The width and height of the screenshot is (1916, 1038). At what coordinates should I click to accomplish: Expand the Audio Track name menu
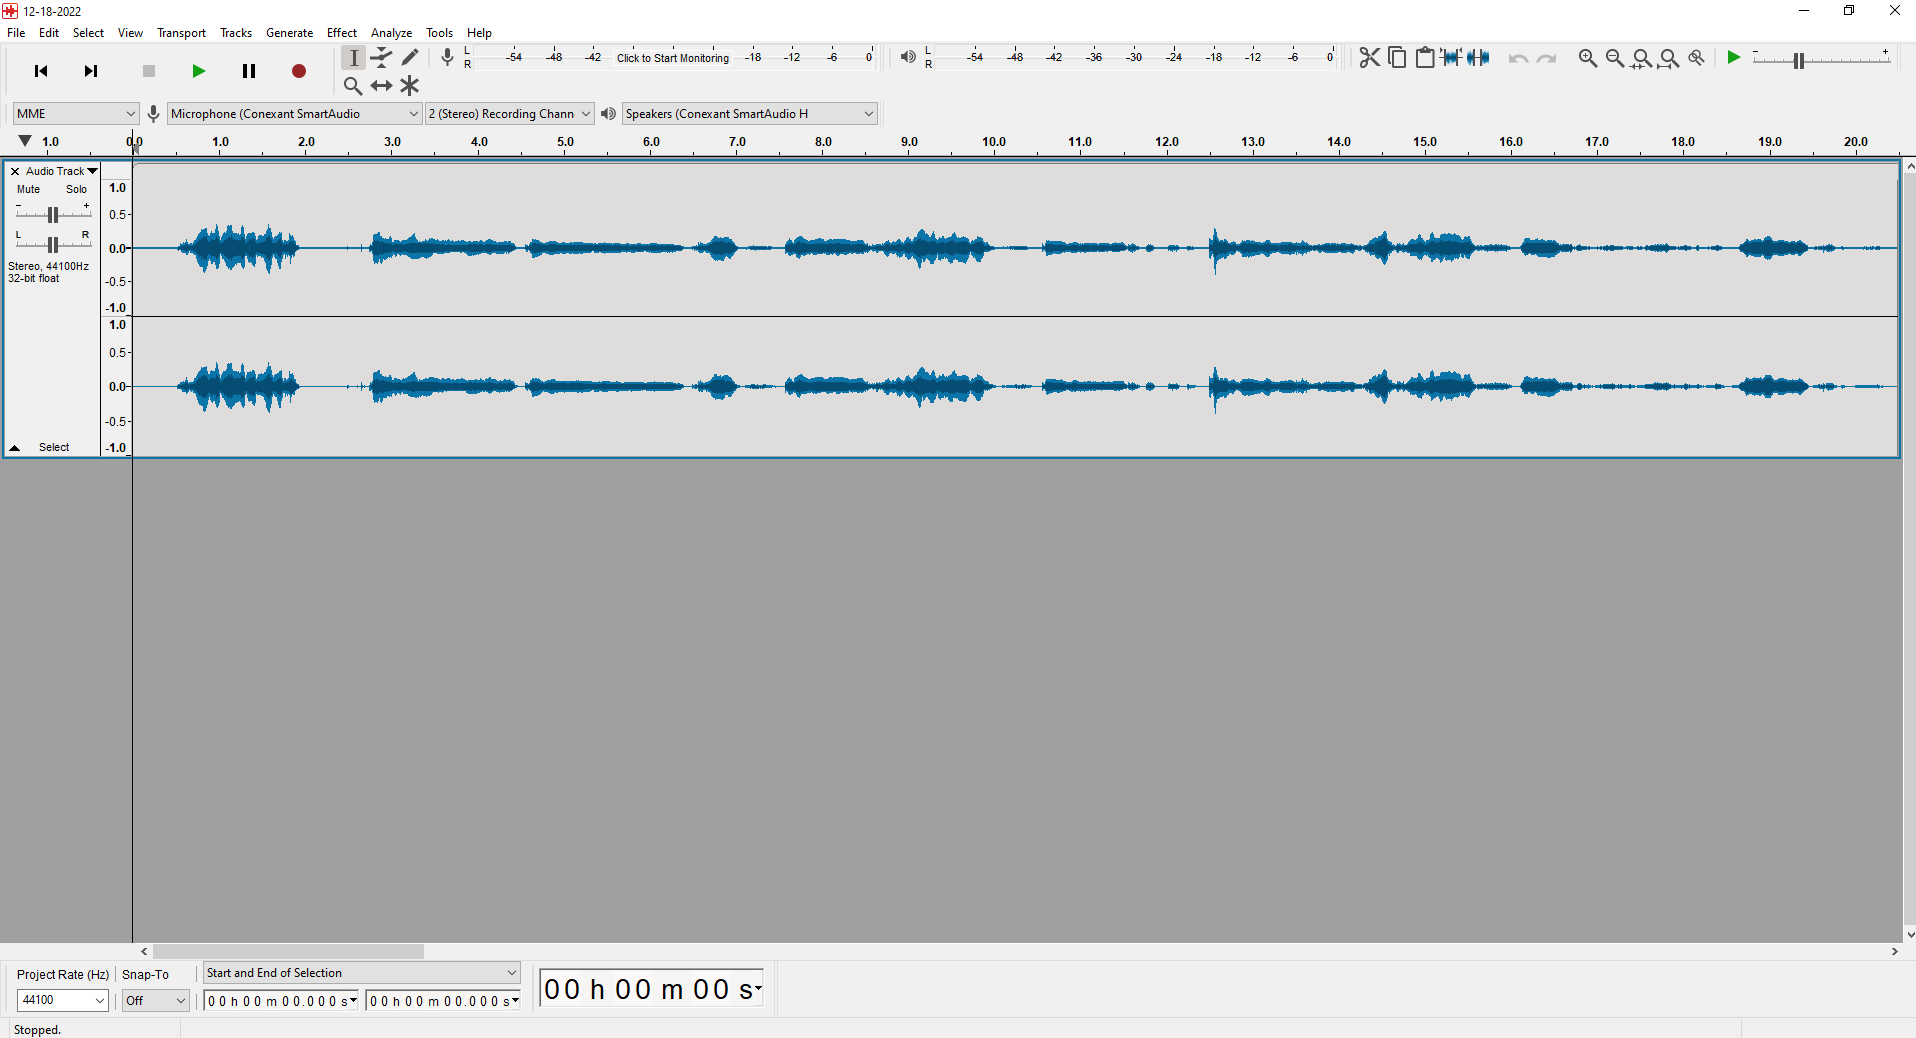click(x=61, y=171)
